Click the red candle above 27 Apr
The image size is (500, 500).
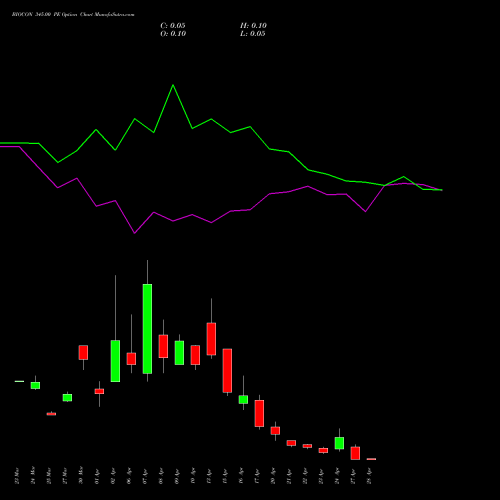(355, 453)
